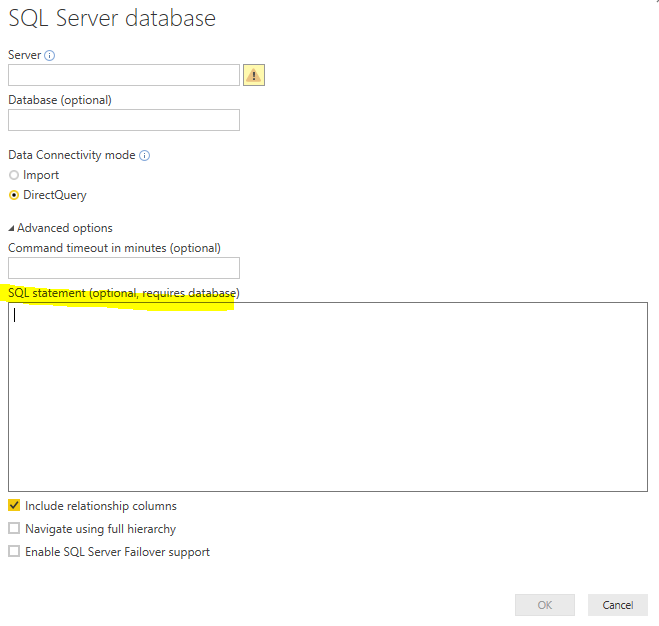Image resolution: width=659 pixels, height=626 pixels.
Task: Click the Cancel button
Action: (618, 605)
